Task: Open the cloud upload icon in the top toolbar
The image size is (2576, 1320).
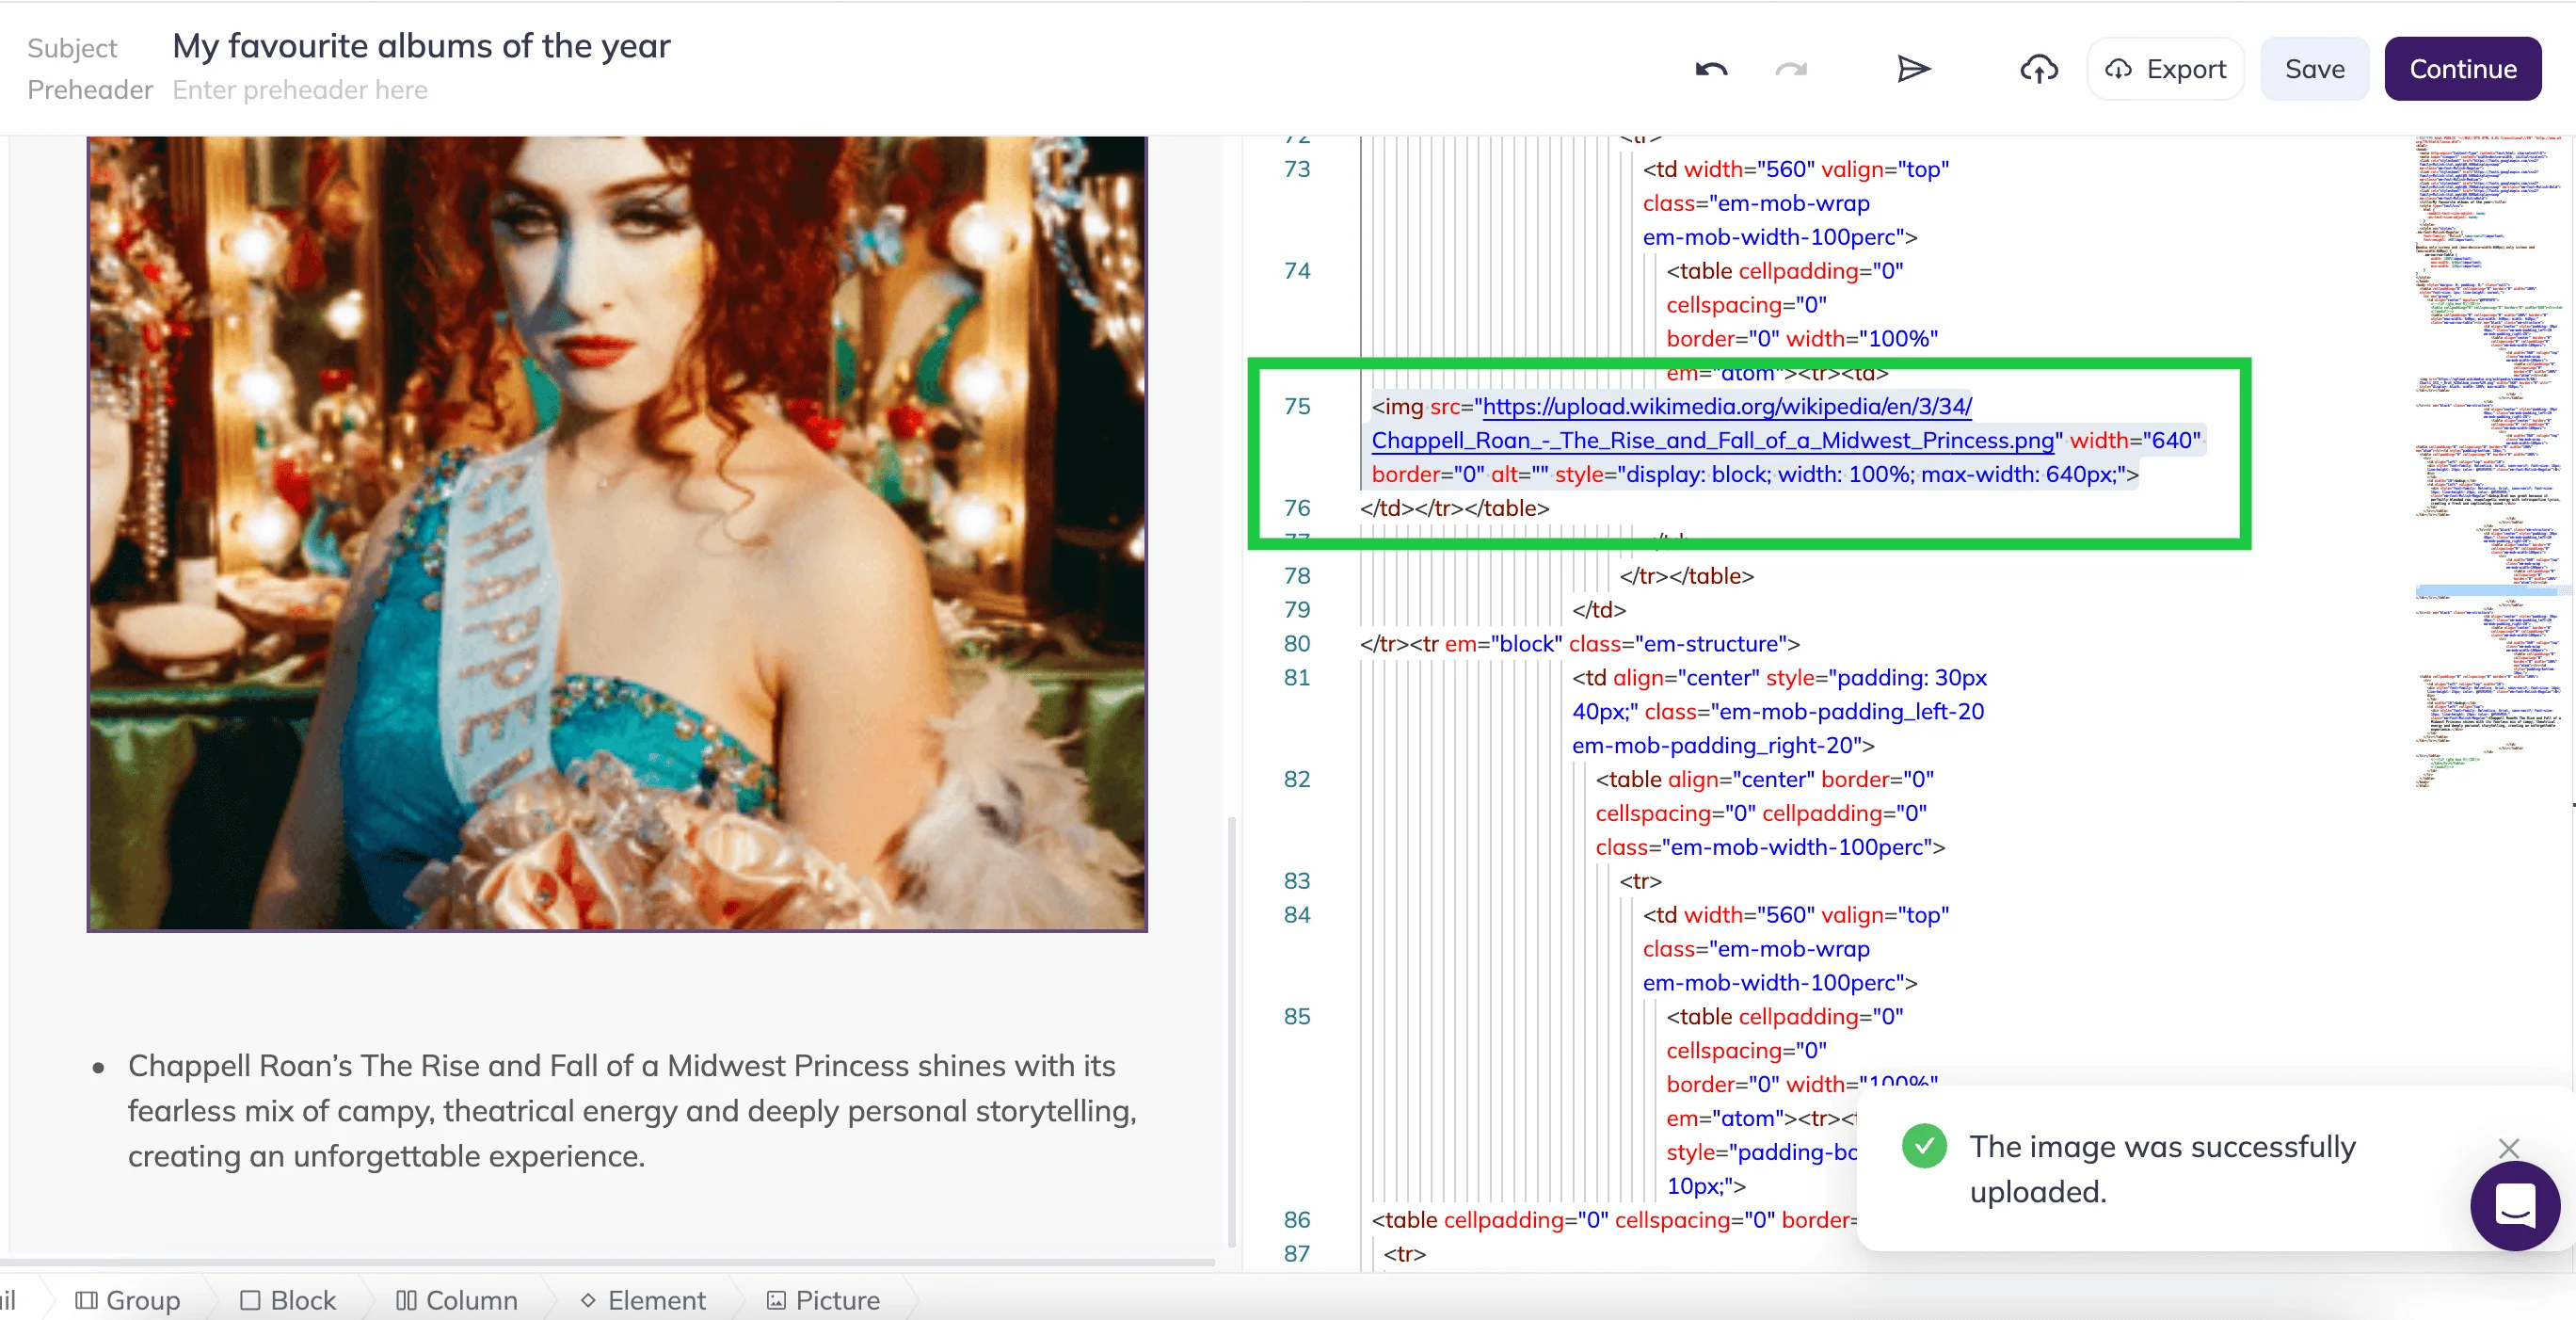Action: pyautogui.click(x=2039, y=69)
